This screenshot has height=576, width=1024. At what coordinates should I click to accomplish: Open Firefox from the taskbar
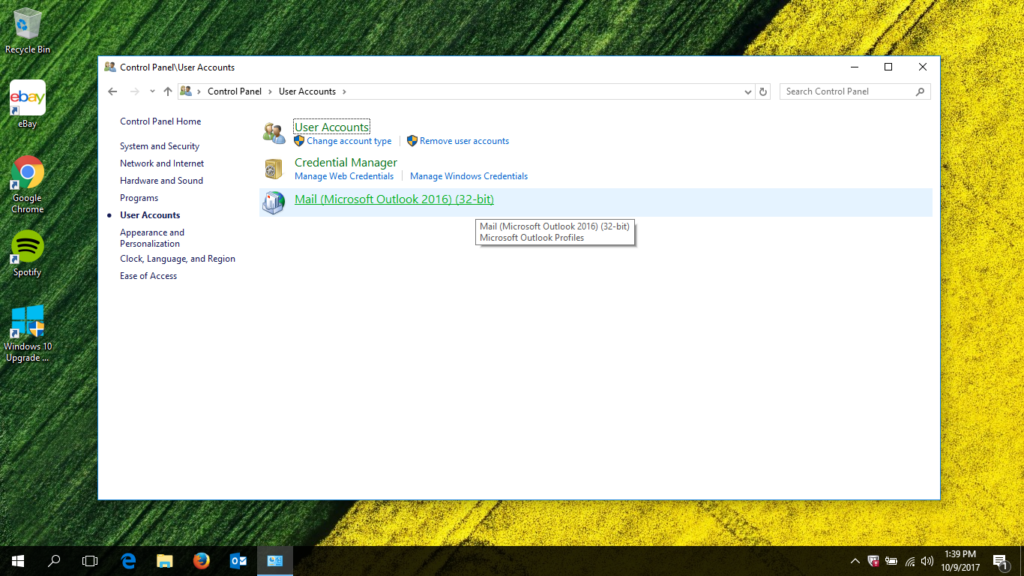coord(200,561)
